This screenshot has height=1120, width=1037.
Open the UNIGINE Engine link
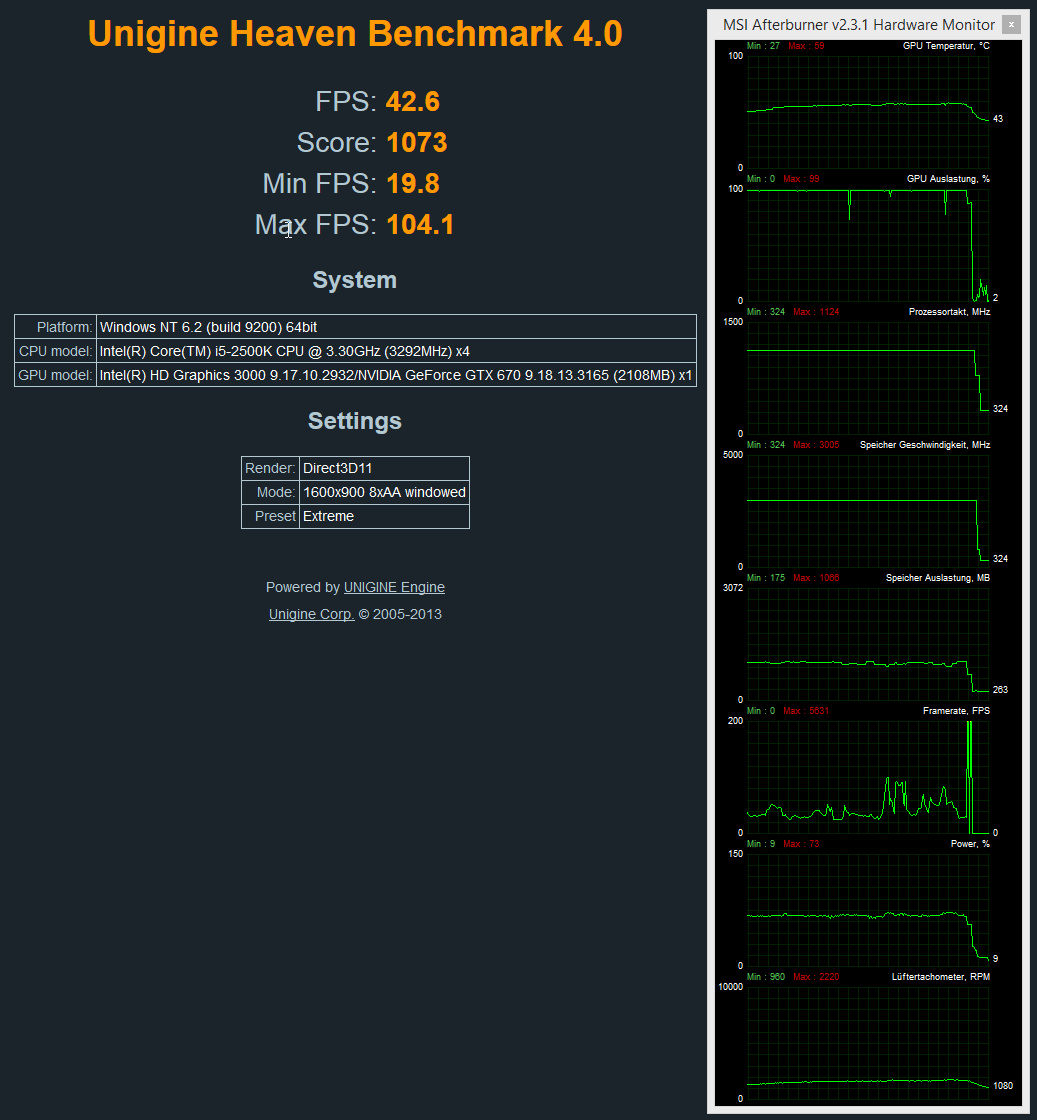pyautogui.click(x=394, y=587)
